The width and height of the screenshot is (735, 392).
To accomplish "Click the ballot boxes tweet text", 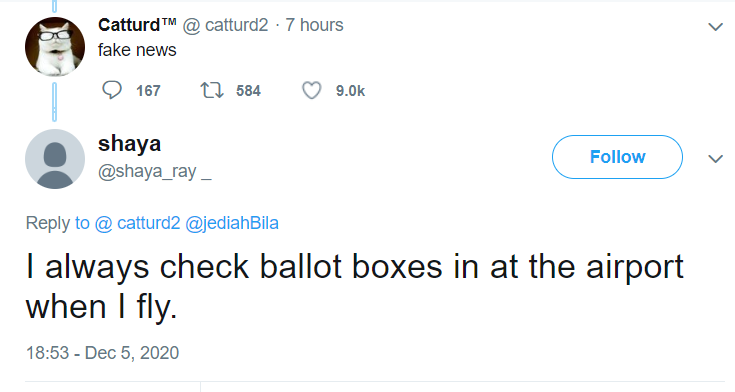I will click(355, 287).
